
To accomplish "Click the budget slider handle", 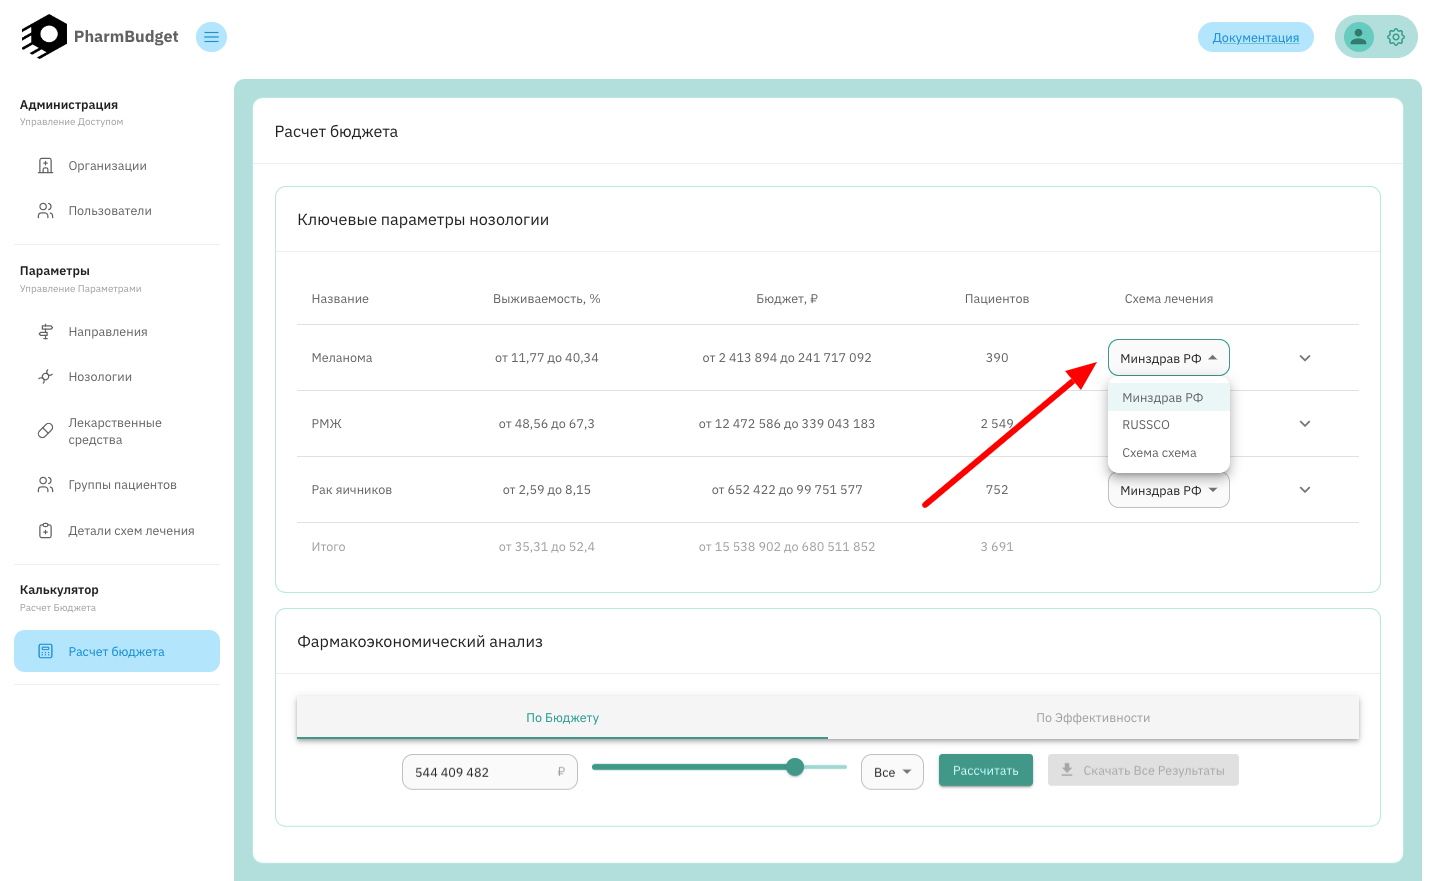I will [795, 767].
